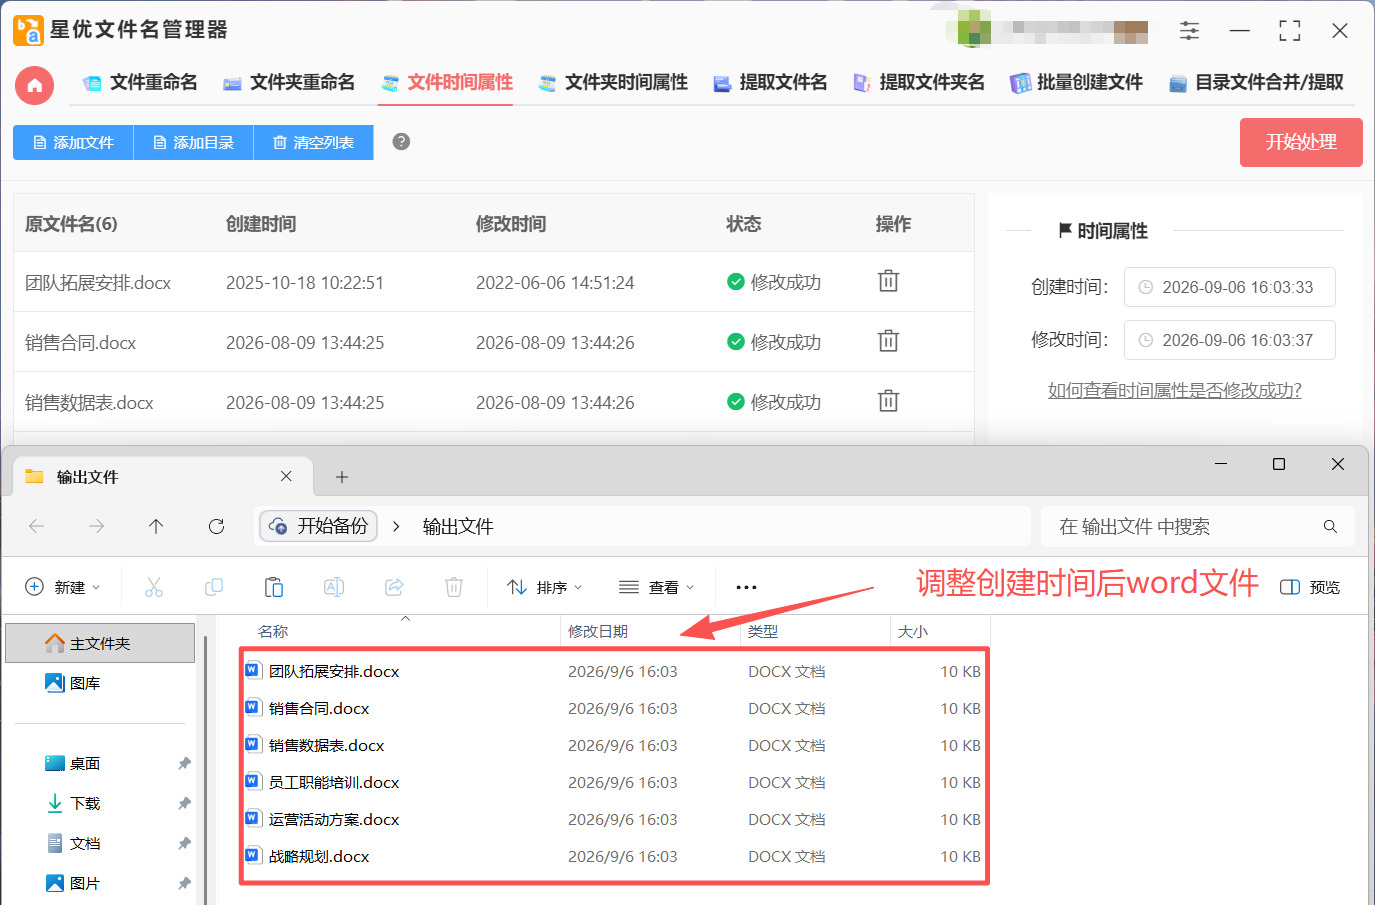The height and width of the screenshot is (905, 1375).
Task: Select the 文件时间属性 tab
Action: tap(447, 82)
